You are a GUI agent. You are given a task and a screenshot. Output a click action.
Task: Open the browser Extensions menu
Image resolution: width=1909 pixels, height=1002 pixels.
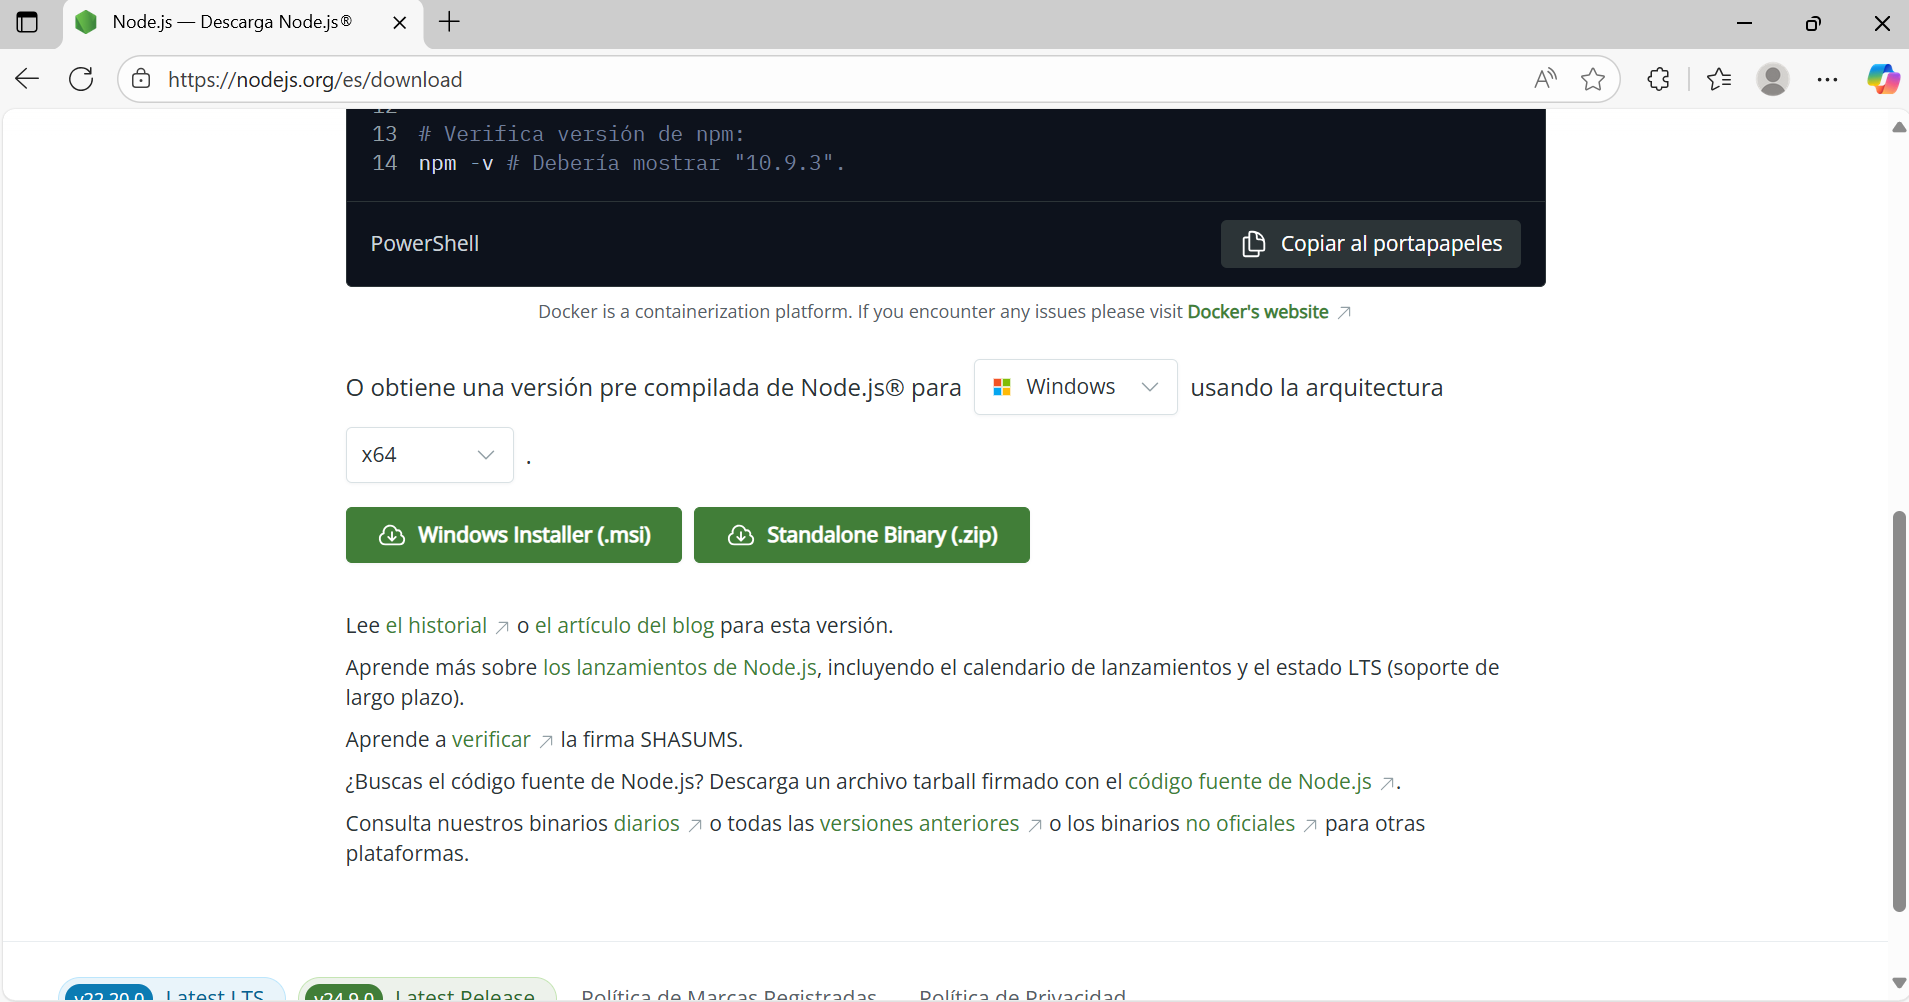pos(1659,79)
